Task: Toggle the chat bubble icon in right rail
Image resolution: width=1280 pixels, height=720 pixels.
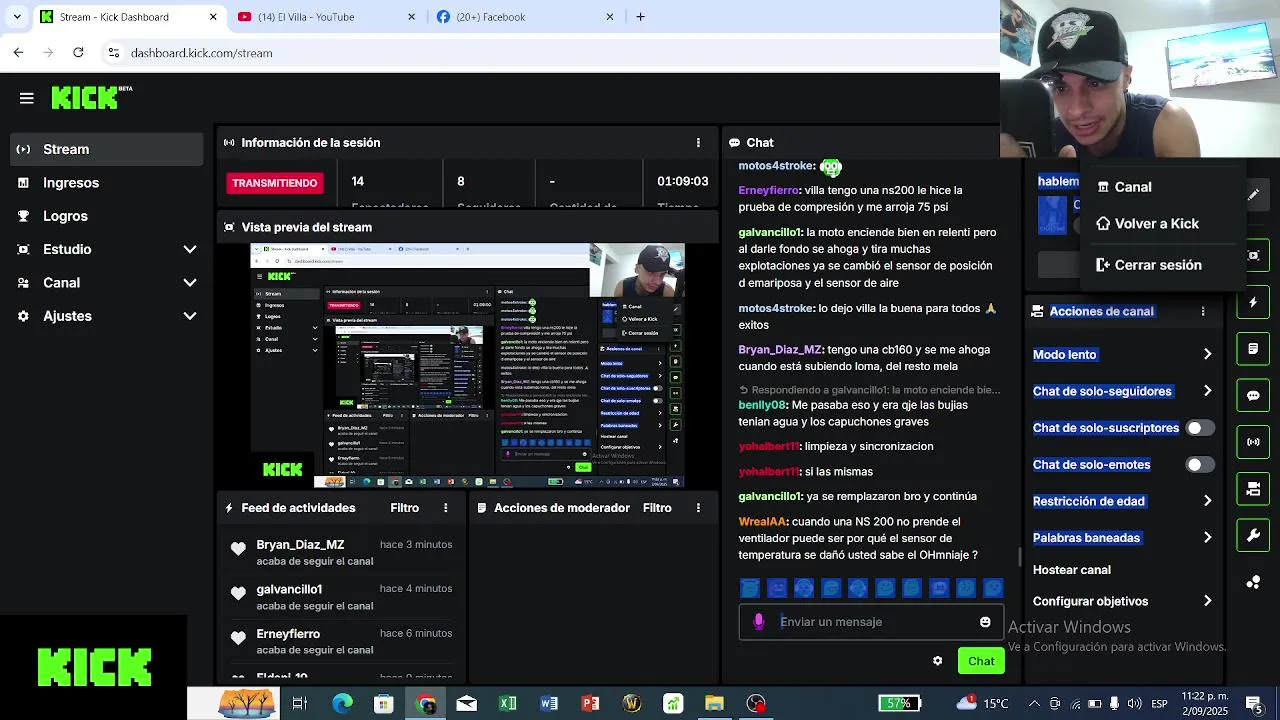Action: (1254, 395)
